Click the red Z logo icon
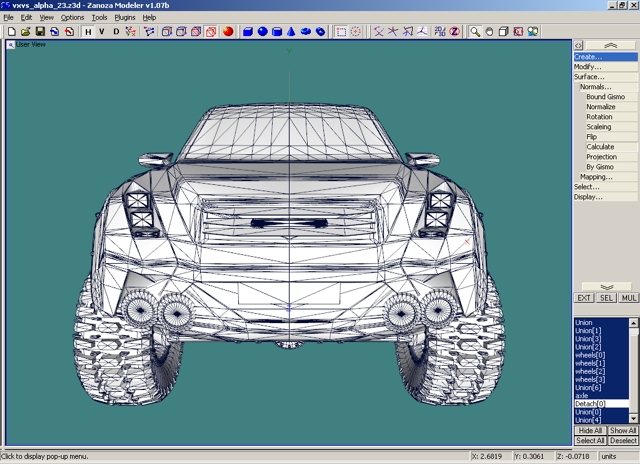640x464 pixels. point(454,31)
